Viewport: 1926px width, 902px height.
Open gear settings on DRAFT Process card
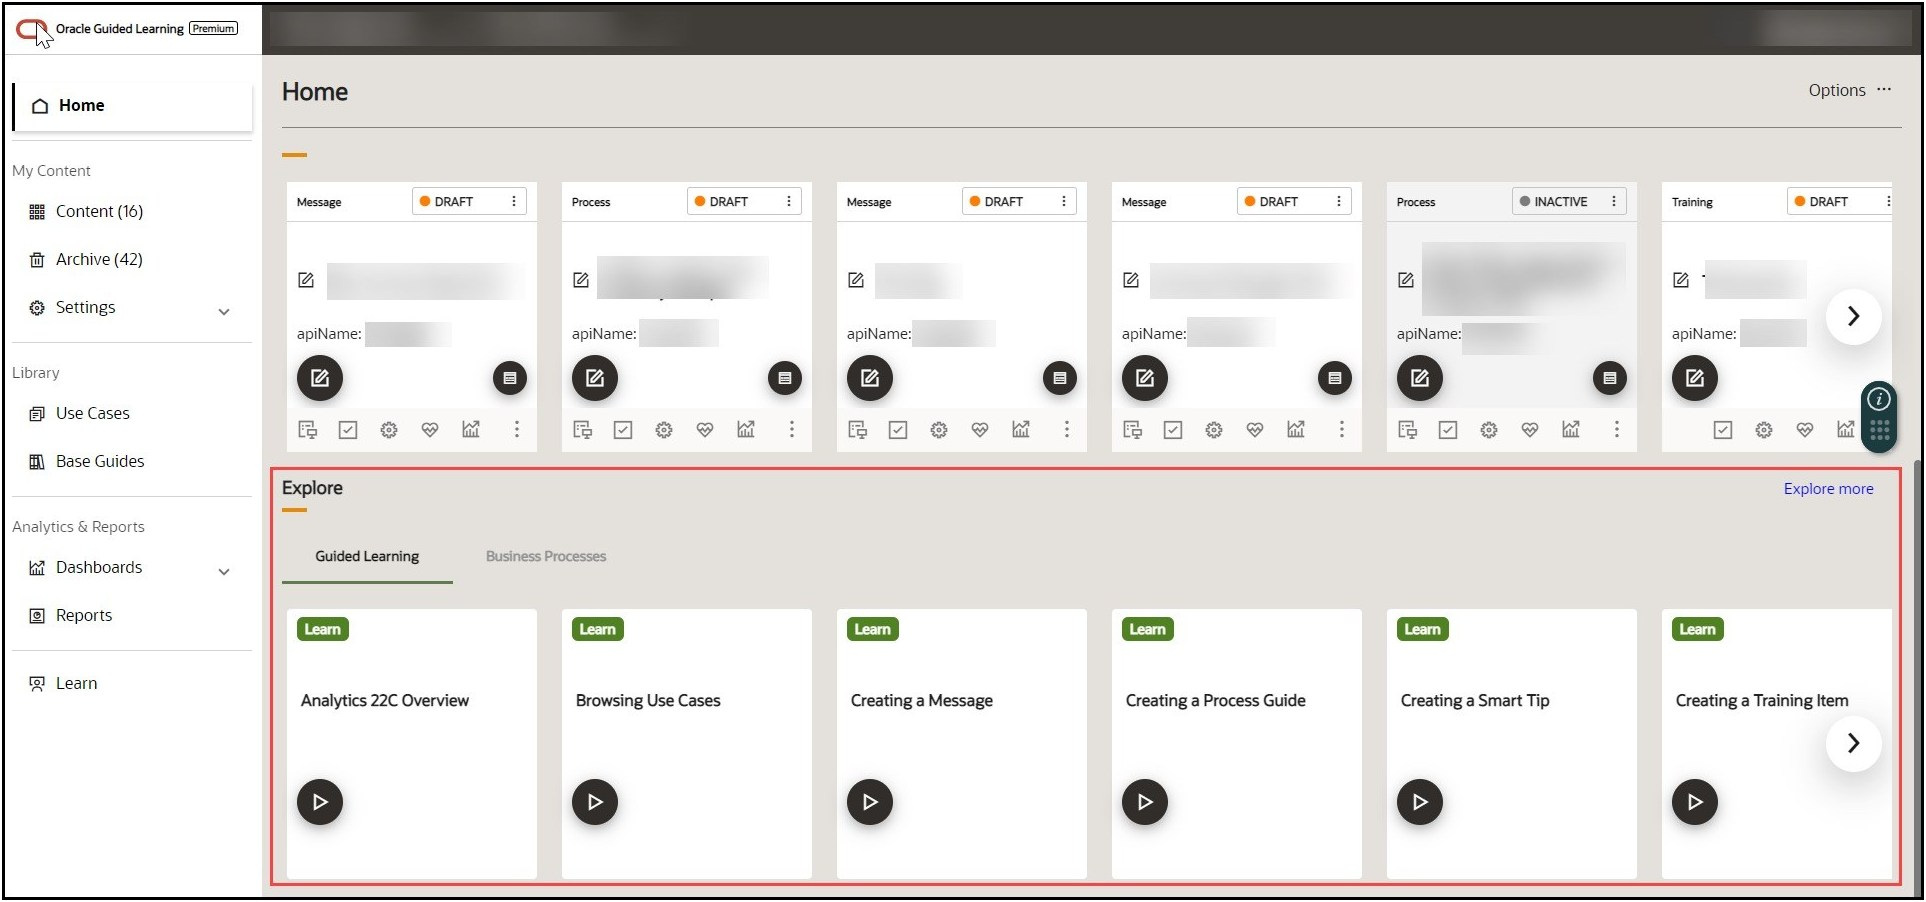[664, 430]
